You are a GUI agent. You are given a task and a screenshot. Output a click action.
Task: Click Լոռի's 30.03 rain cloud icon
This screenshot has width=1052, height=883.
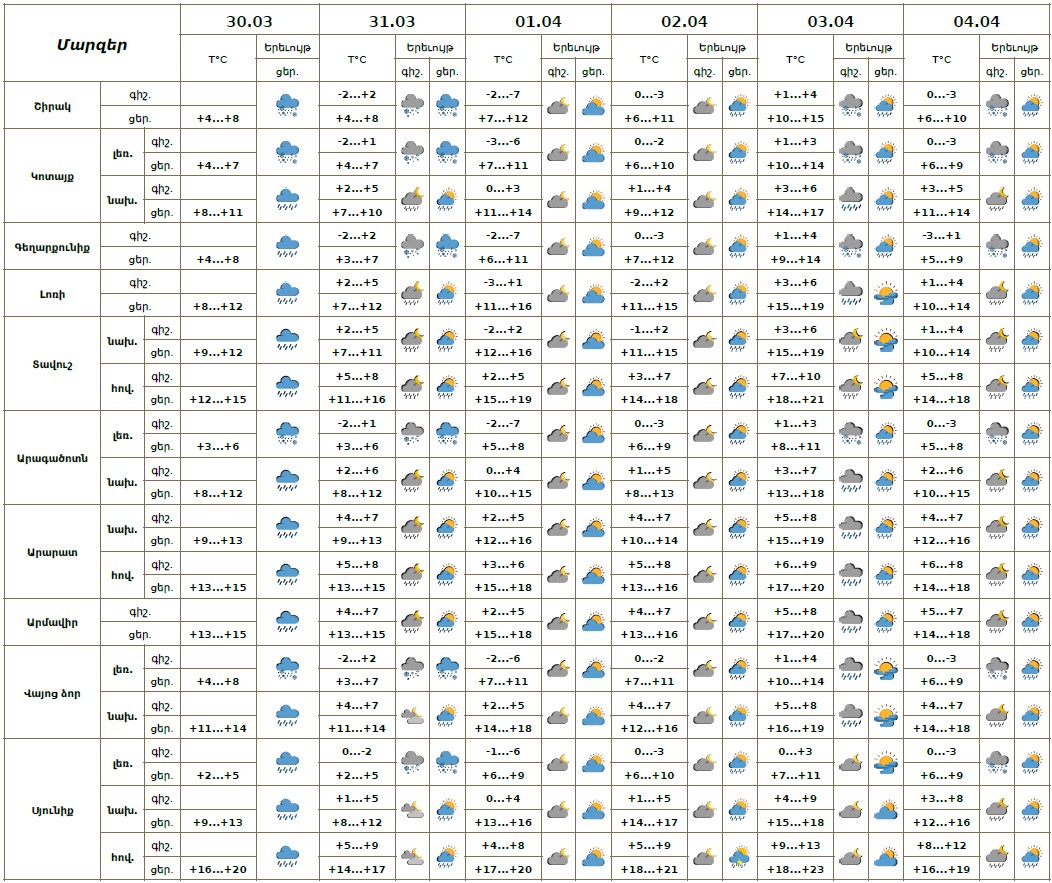(x=288, y=293)
